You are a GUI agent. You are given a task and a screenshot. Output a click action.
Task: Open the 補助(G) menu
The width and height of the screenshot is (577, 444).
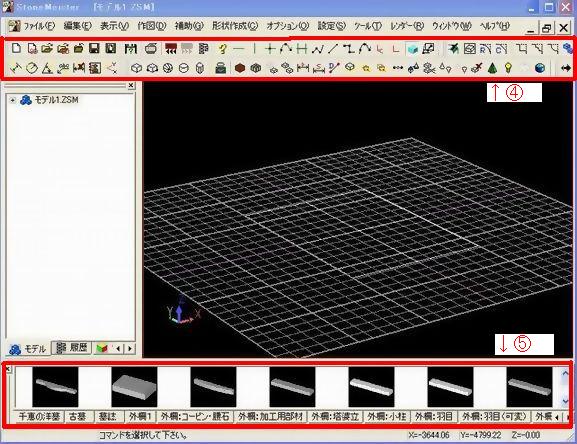189,26
